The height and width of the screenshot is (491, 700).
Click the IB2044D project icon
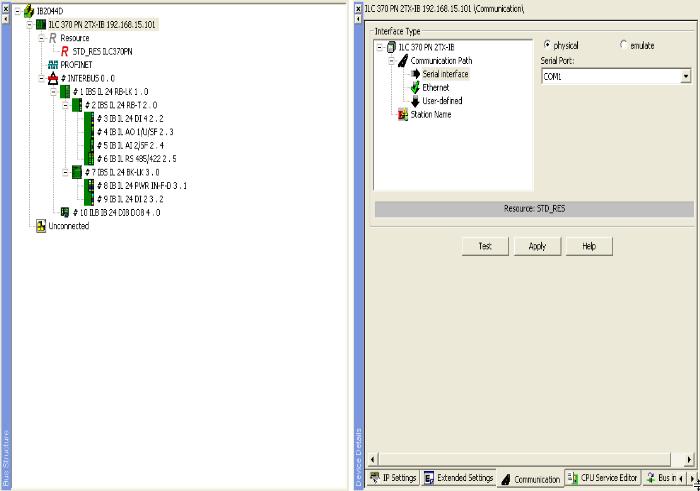click(x=29, y=11)
